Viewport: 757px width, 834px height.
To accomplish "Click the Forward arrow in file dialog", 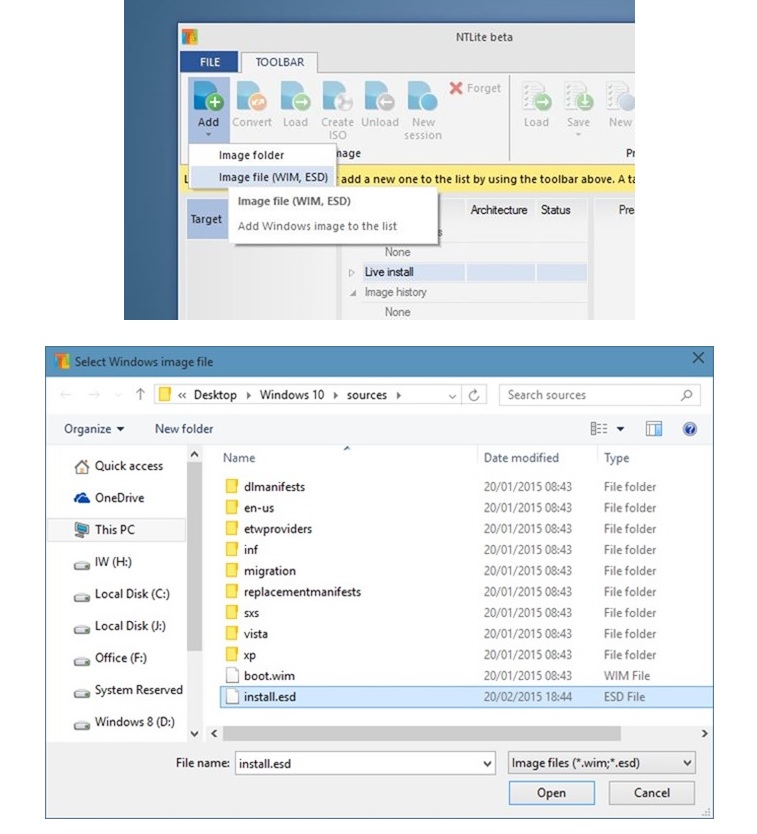I will tap(94, 394).
